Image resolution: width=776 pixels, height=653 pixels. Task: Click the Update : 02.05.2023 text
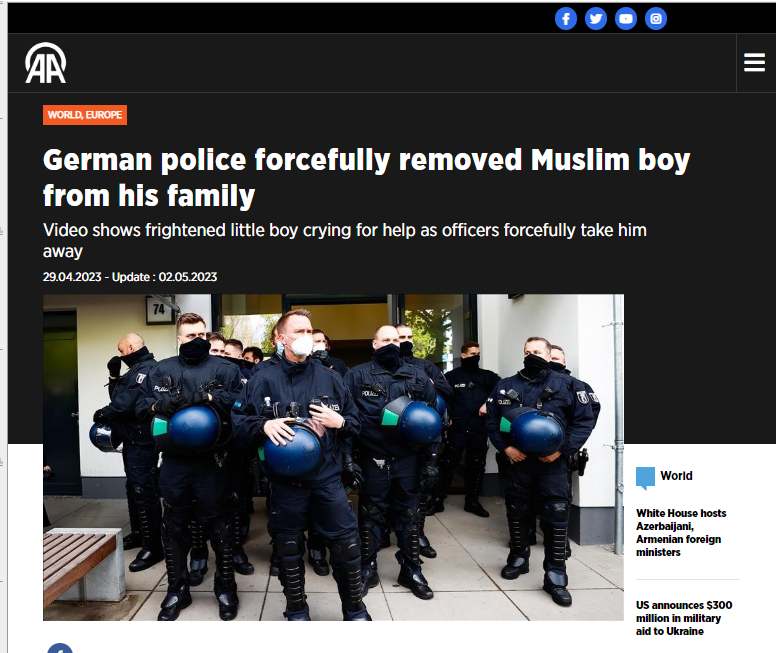[164, 277]
